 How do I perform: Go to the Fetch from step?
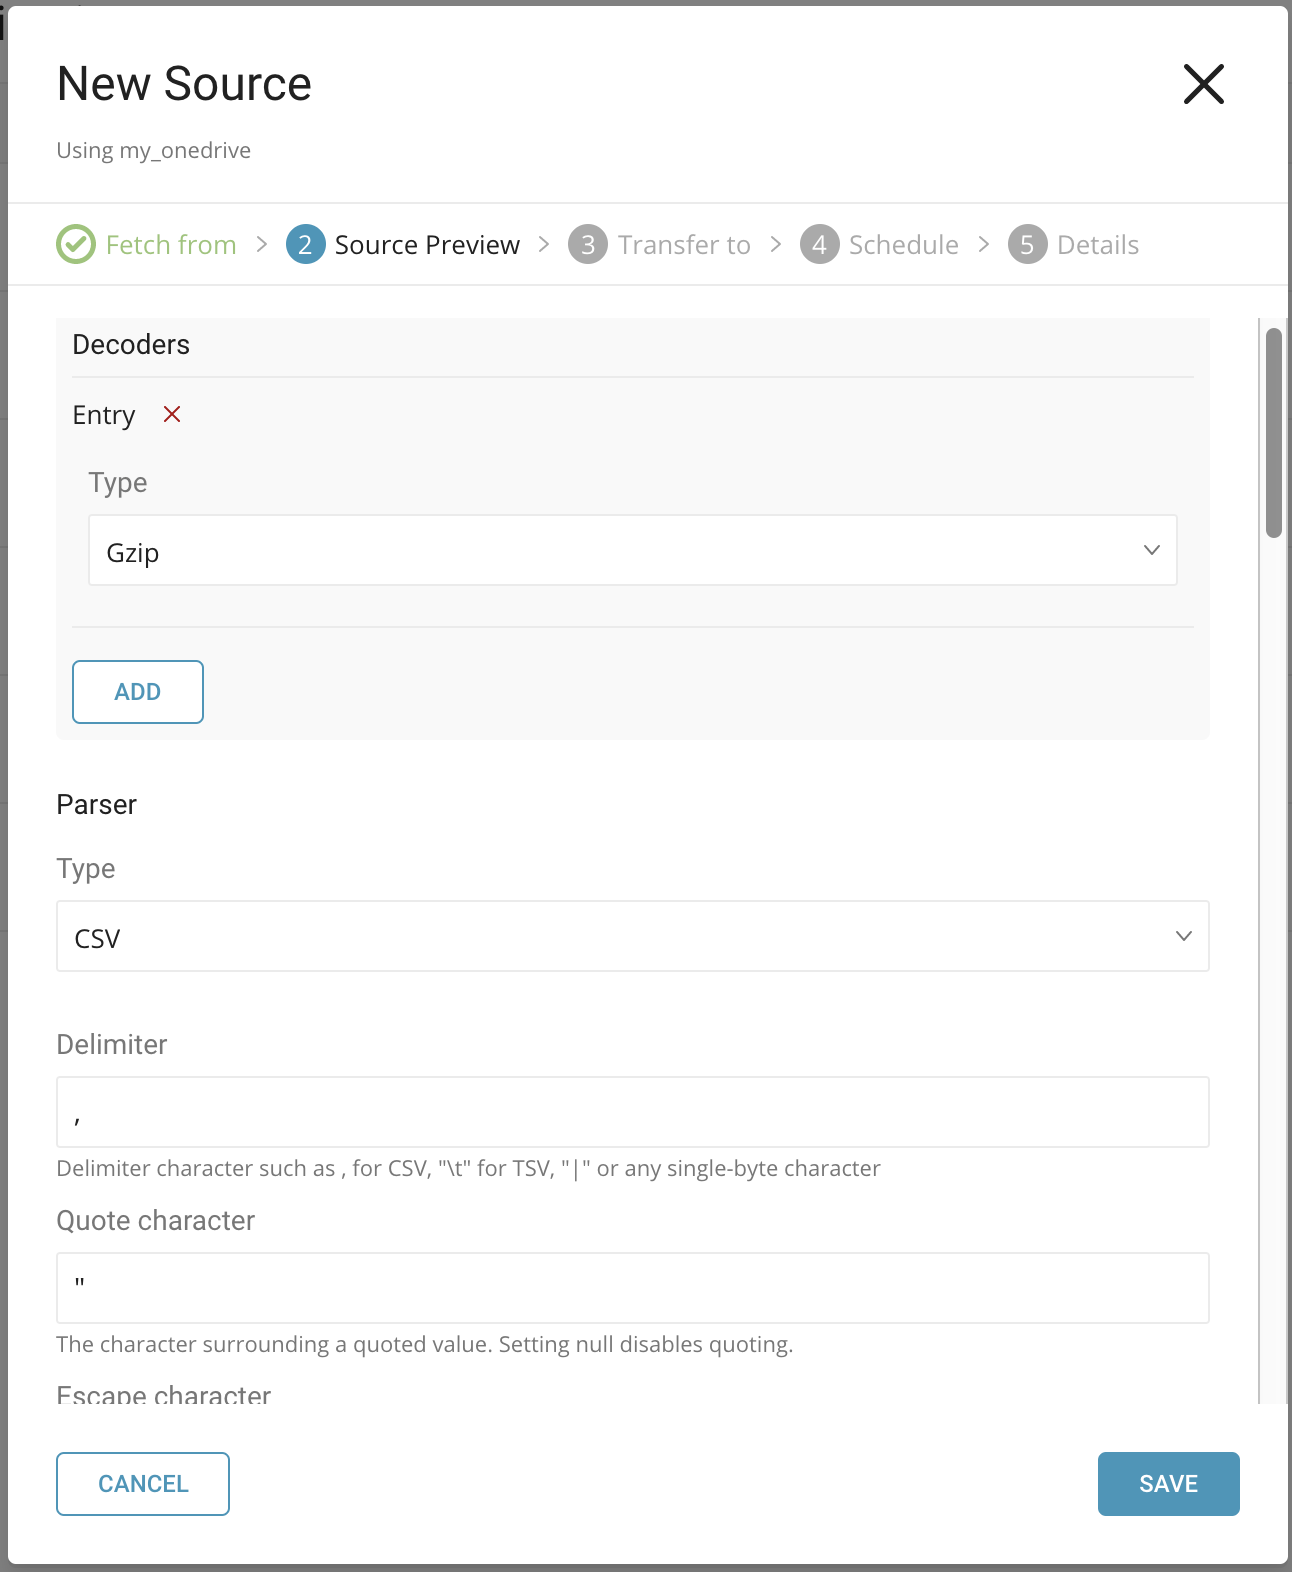[x=171, y=245]
